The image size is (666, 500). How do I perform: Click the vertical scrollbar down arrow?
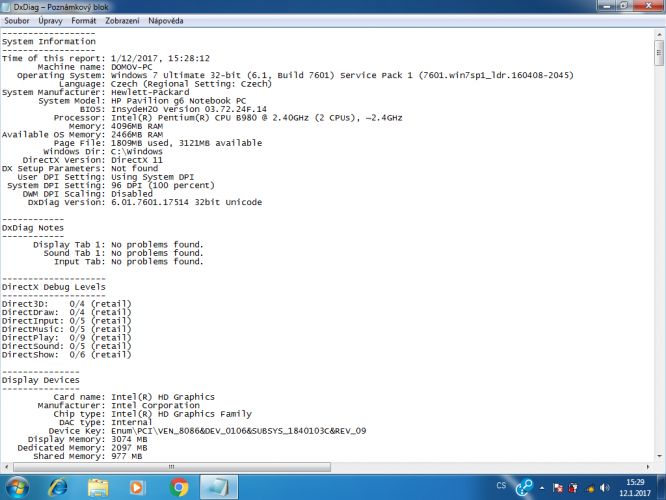point(659,456)
